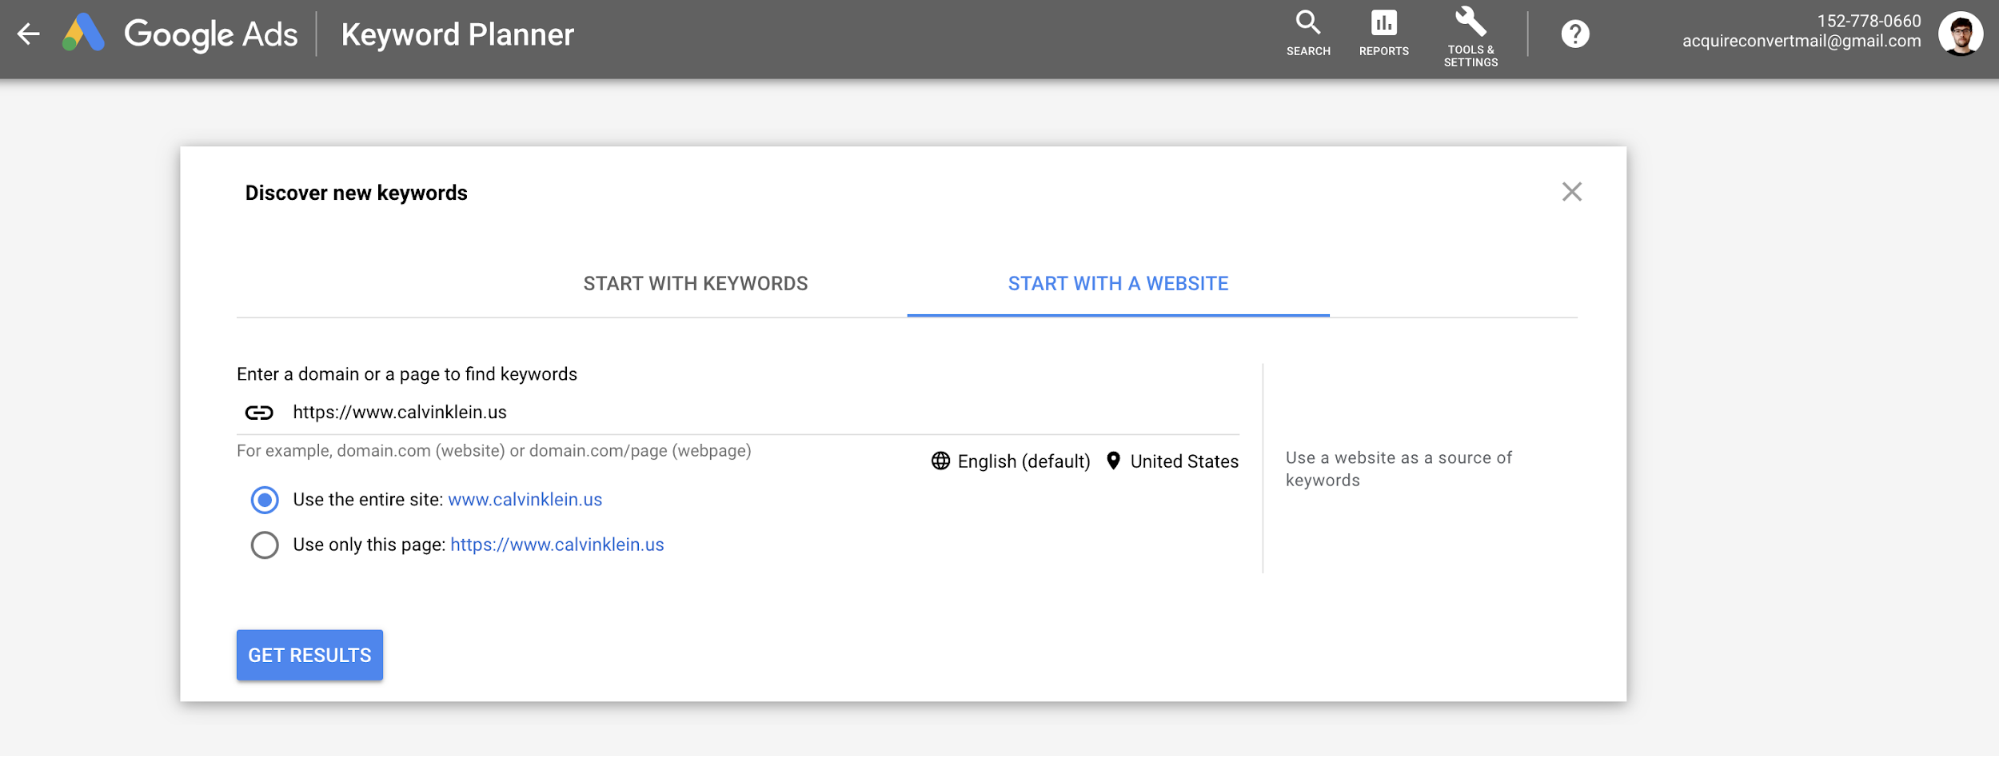Click the globe language icon

(x=940, y=461)
